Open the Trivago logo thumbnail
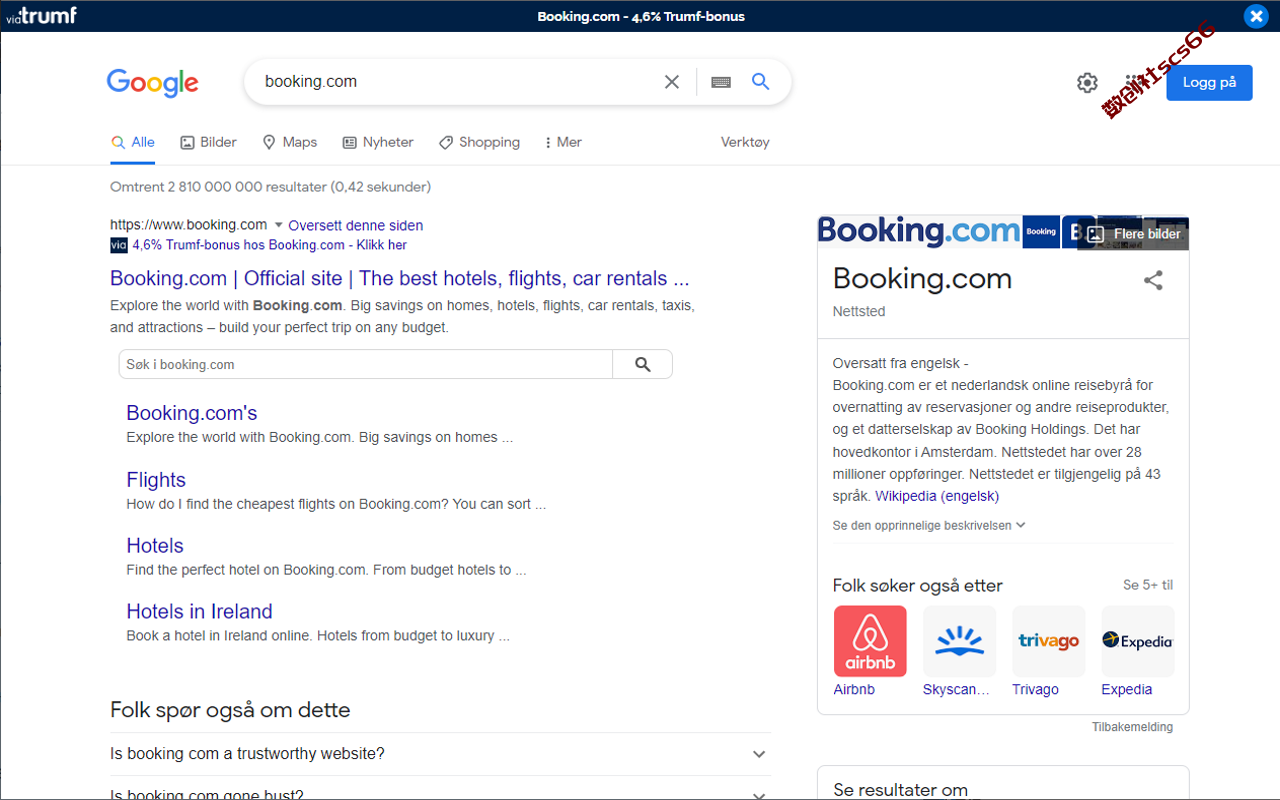The image size is (1280, 800). 1048,641
